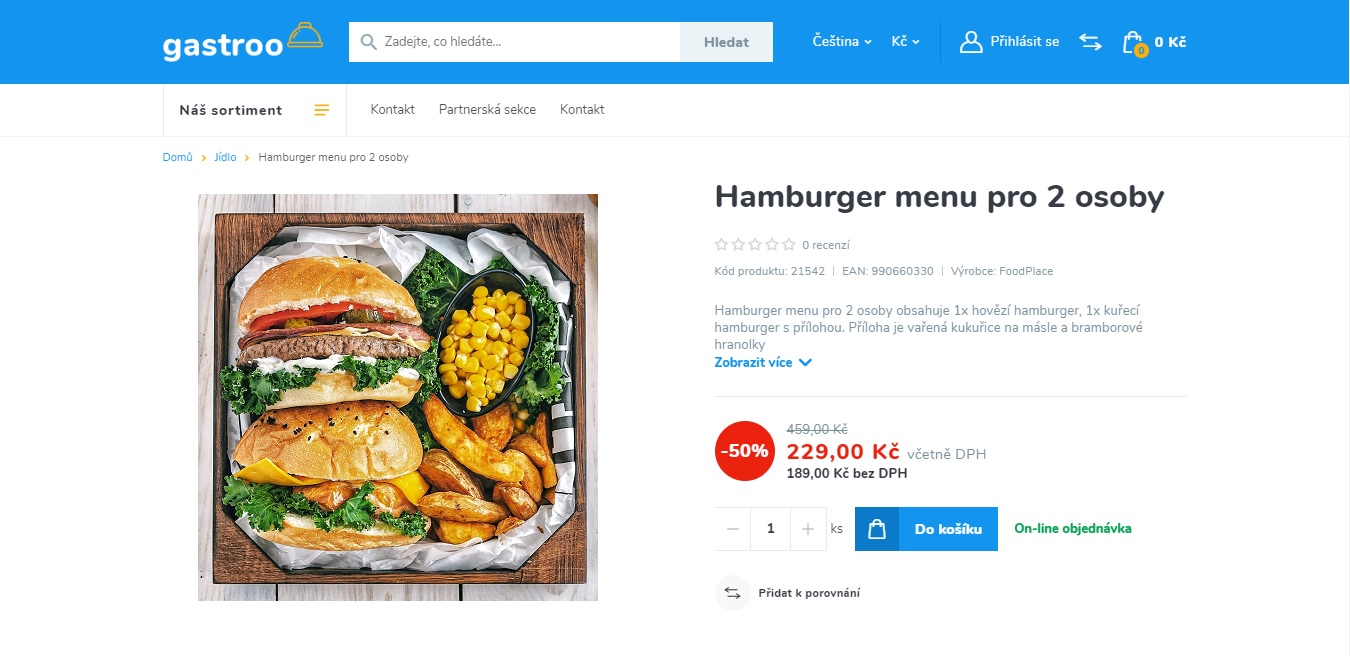Click the star rating row
The width and height of the screenshot is (1350, 656).
coord(755,244)
